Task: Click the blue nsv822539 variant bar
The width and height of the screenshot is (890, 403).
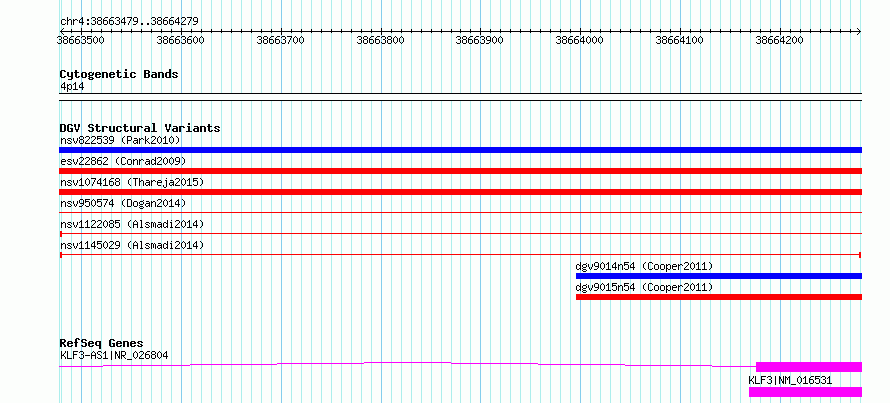Action: coord(460,150)
